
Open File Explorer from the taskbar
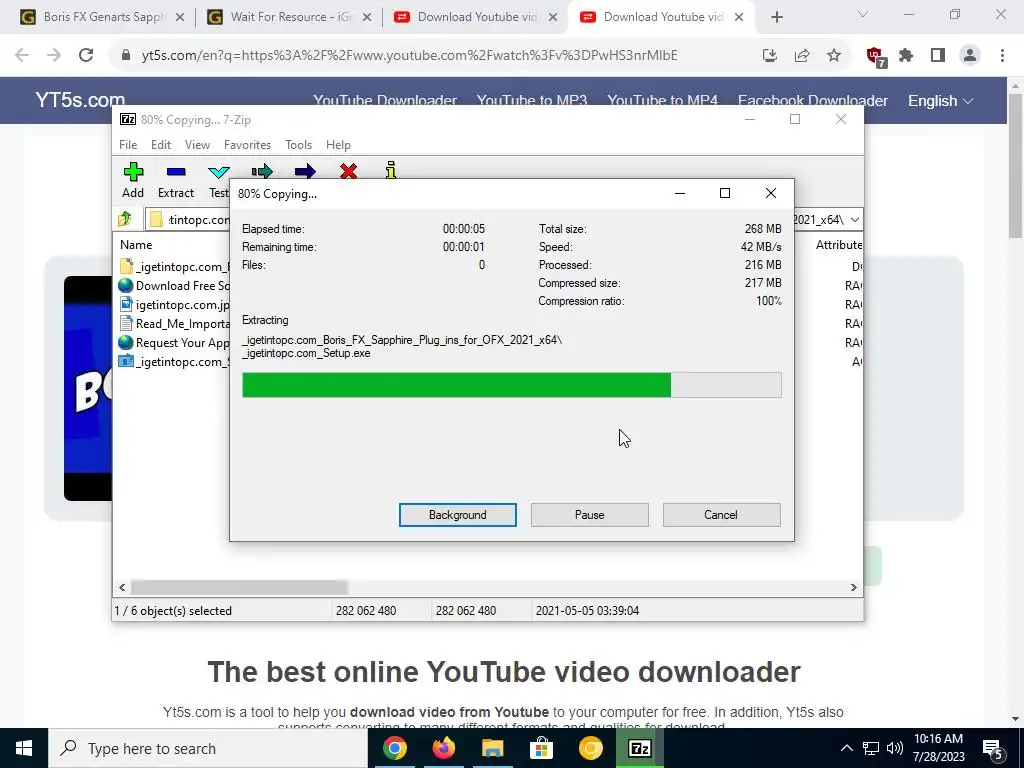point(492,748)
